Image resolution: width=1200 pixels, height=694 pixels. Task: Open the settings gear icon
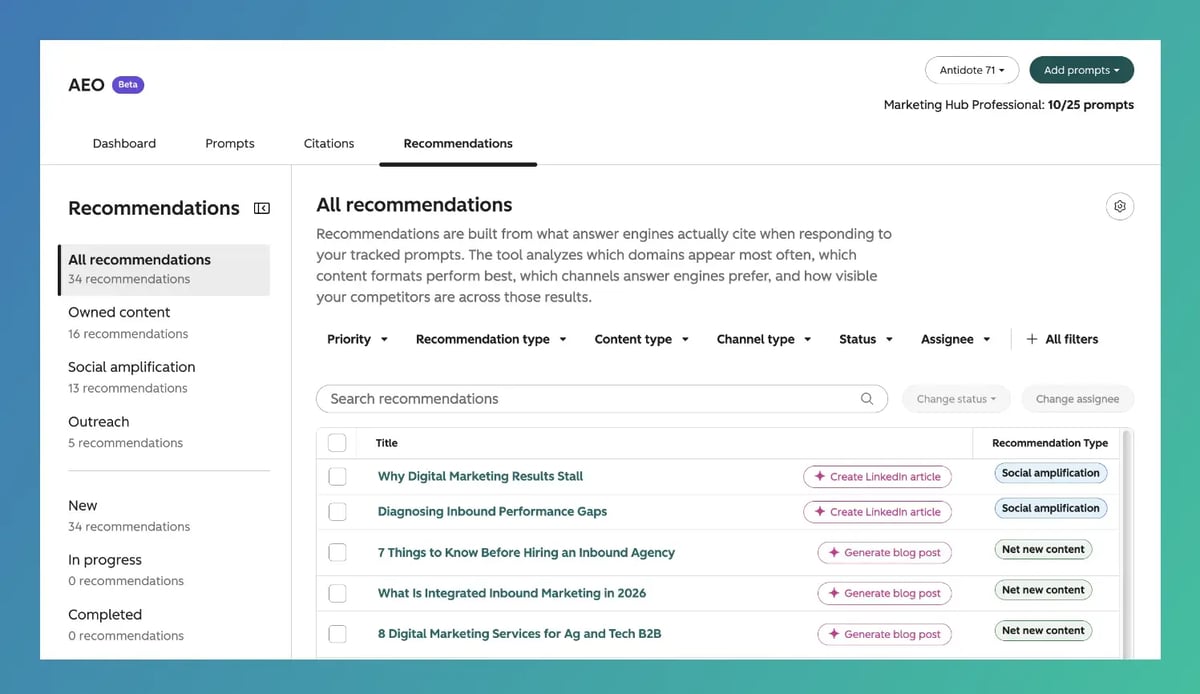[x=1120, y=206]
